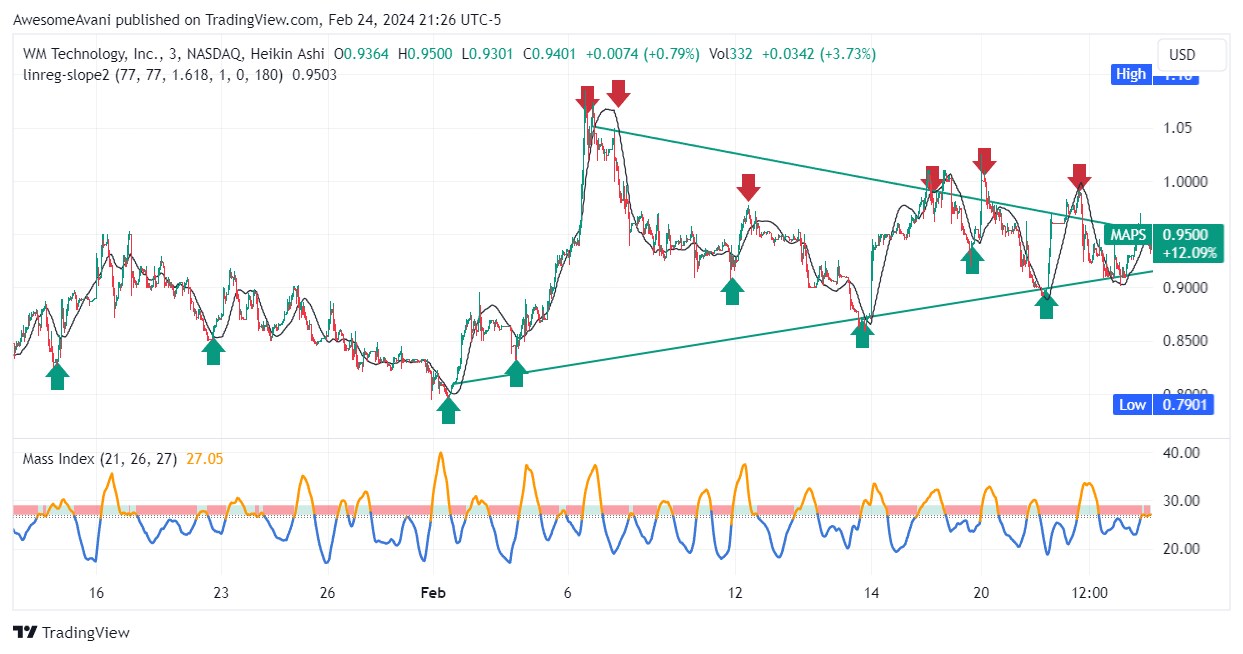The image size is (1243, 654).
Task: Click the Feb label on time axis
Action: 432,593
